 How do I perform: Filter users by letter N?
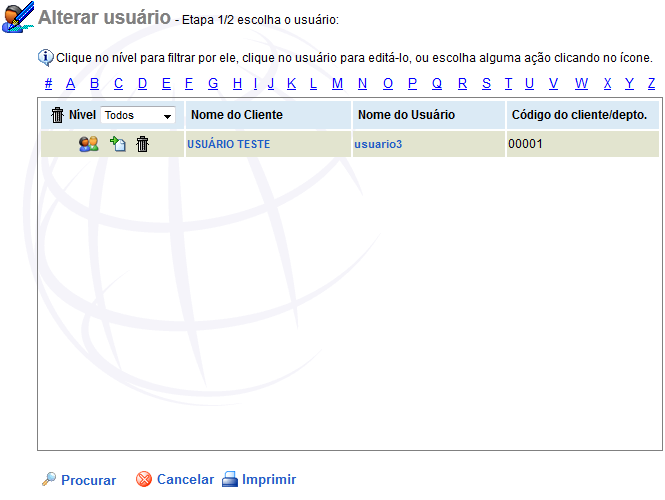click(x=362, y=84)
